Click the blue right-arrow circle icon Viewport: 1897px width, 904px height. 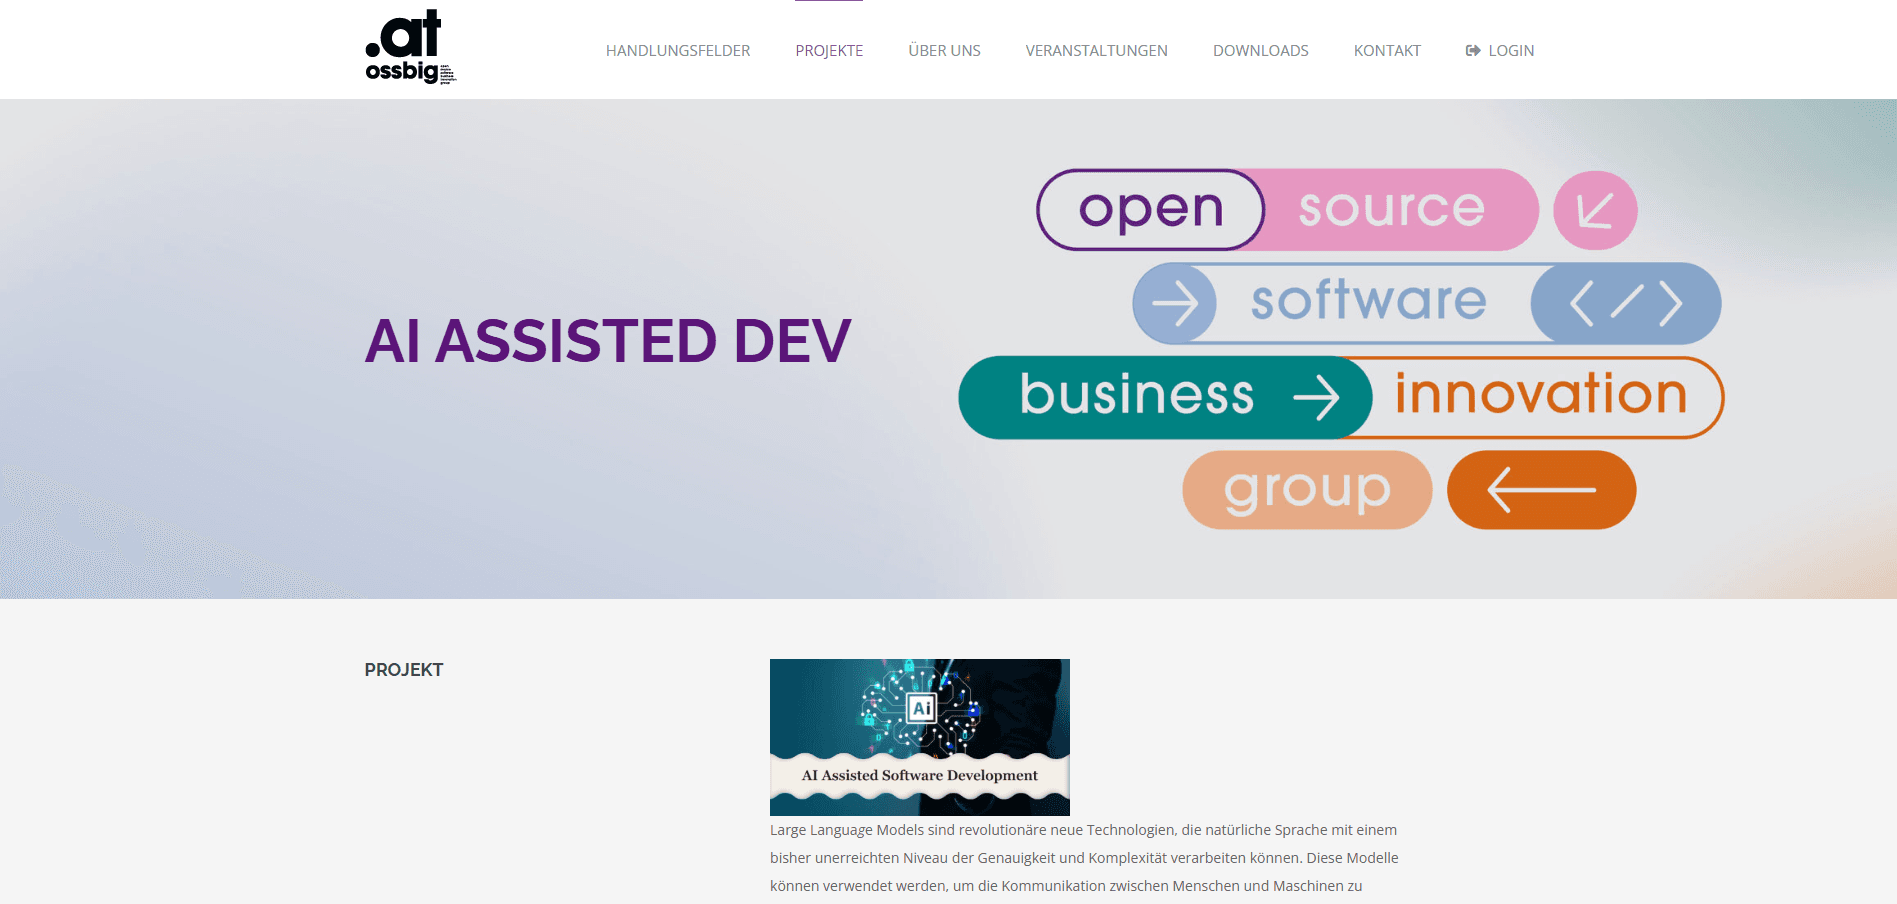click(1174, 303)
